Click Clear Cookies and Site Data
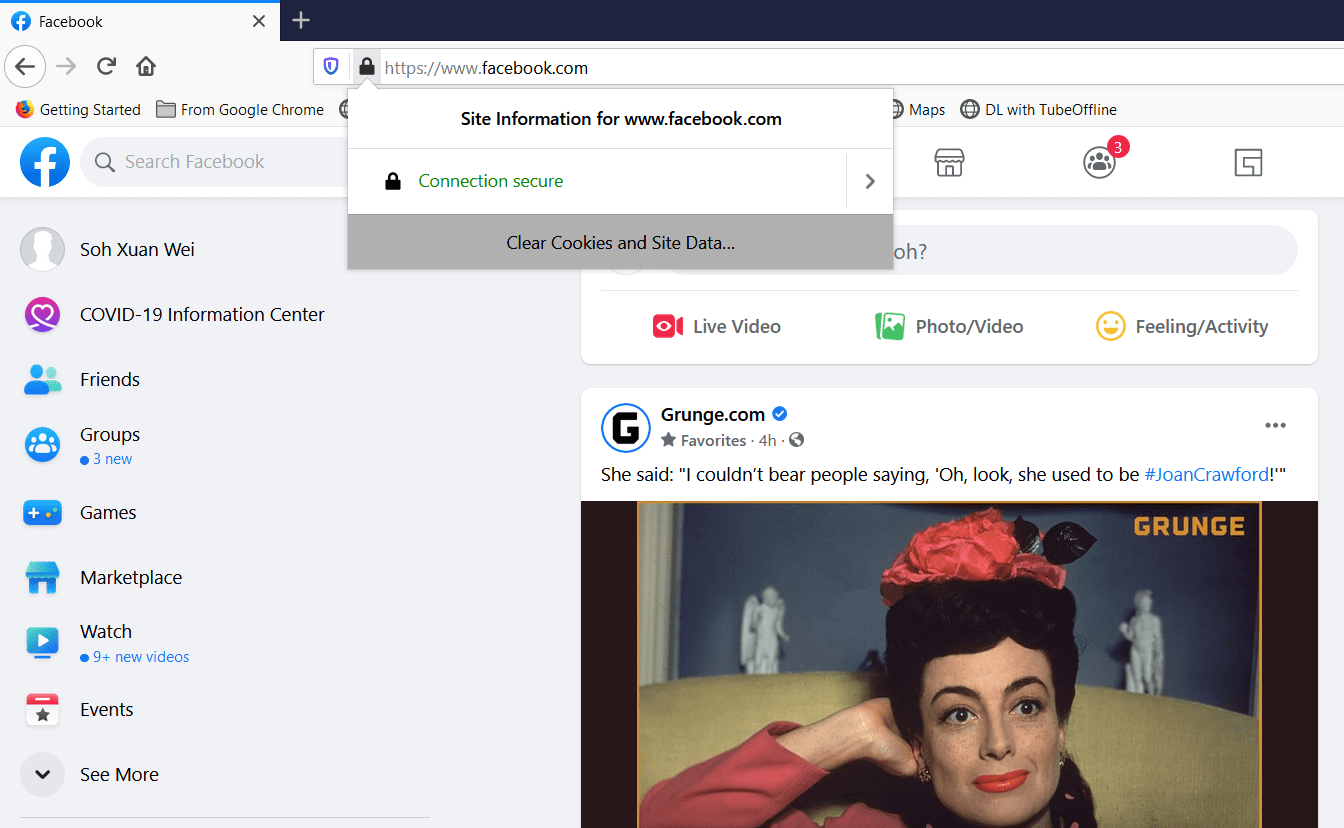The width and height of the screenshot is (1344, 828). 620,242
